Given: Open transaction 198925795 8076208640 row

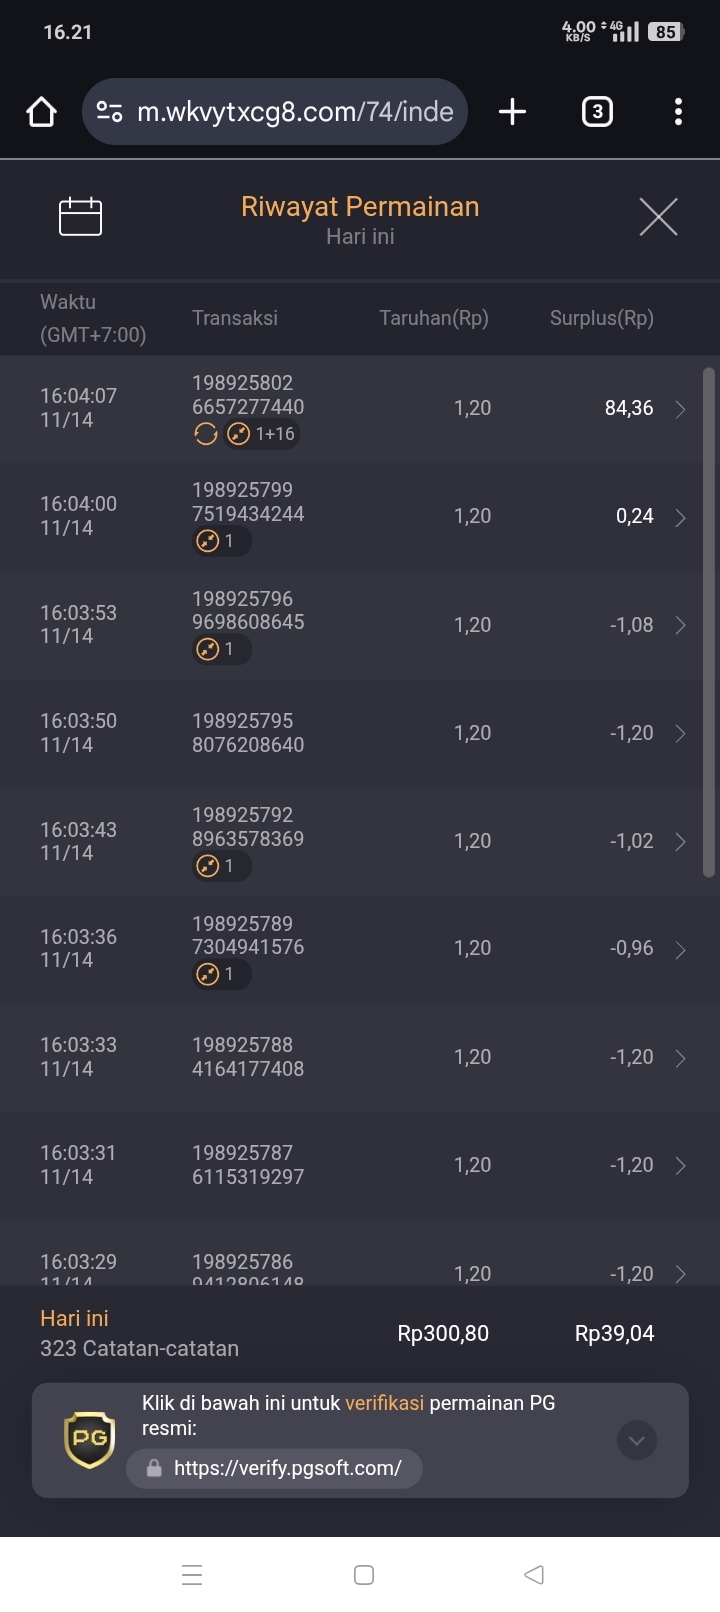Looking at the screenshot, I should pos(360,733).
